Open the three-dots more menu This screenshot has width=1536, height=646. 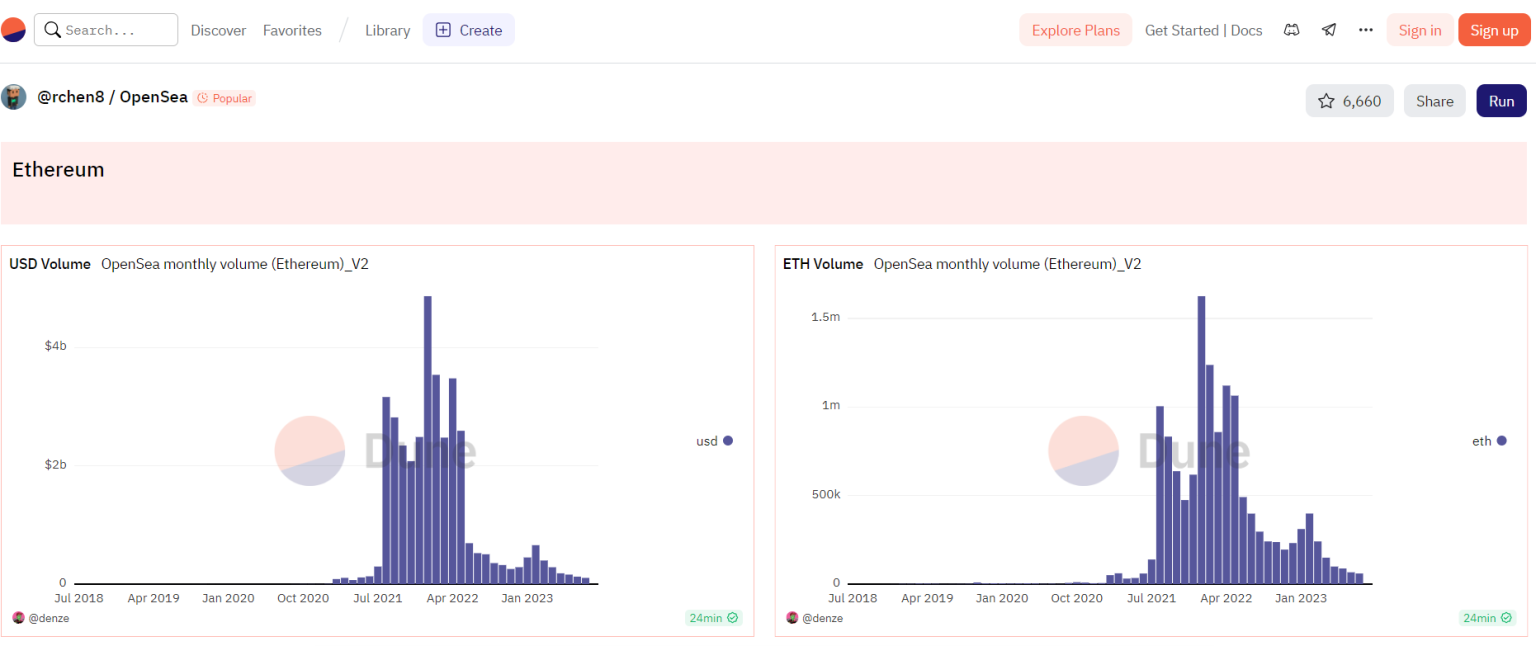(x=1366, y=30)
